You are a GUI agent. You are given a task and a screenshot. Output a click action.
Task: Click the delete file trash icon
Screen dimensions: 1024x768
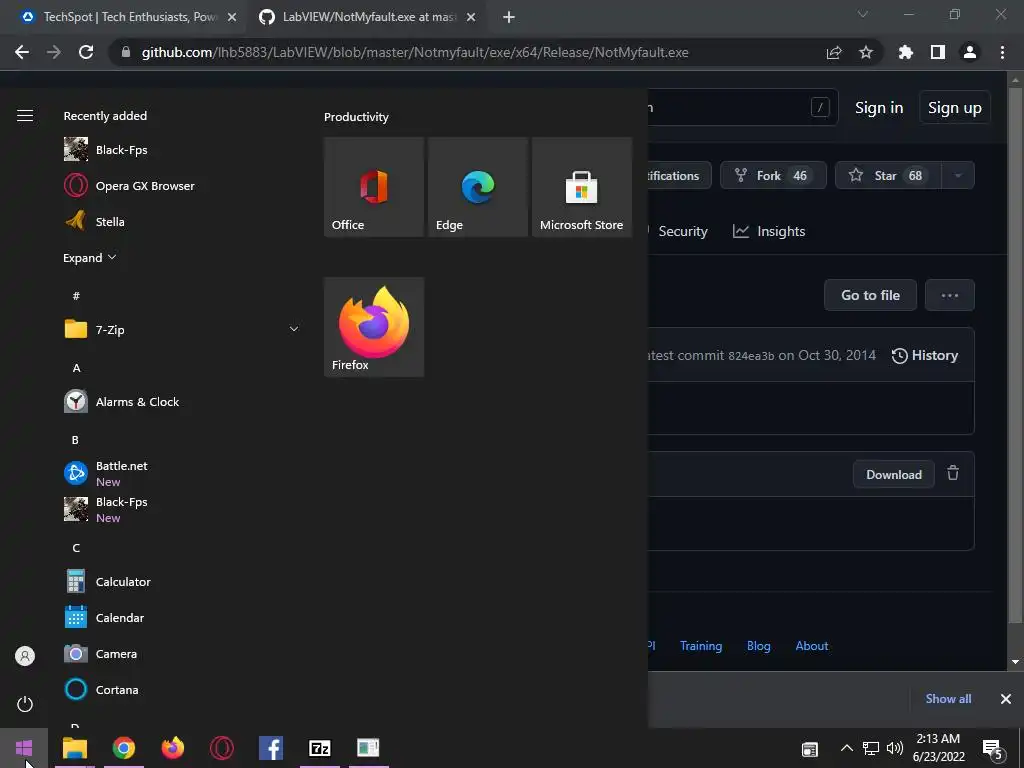click(x=953, y=473)
